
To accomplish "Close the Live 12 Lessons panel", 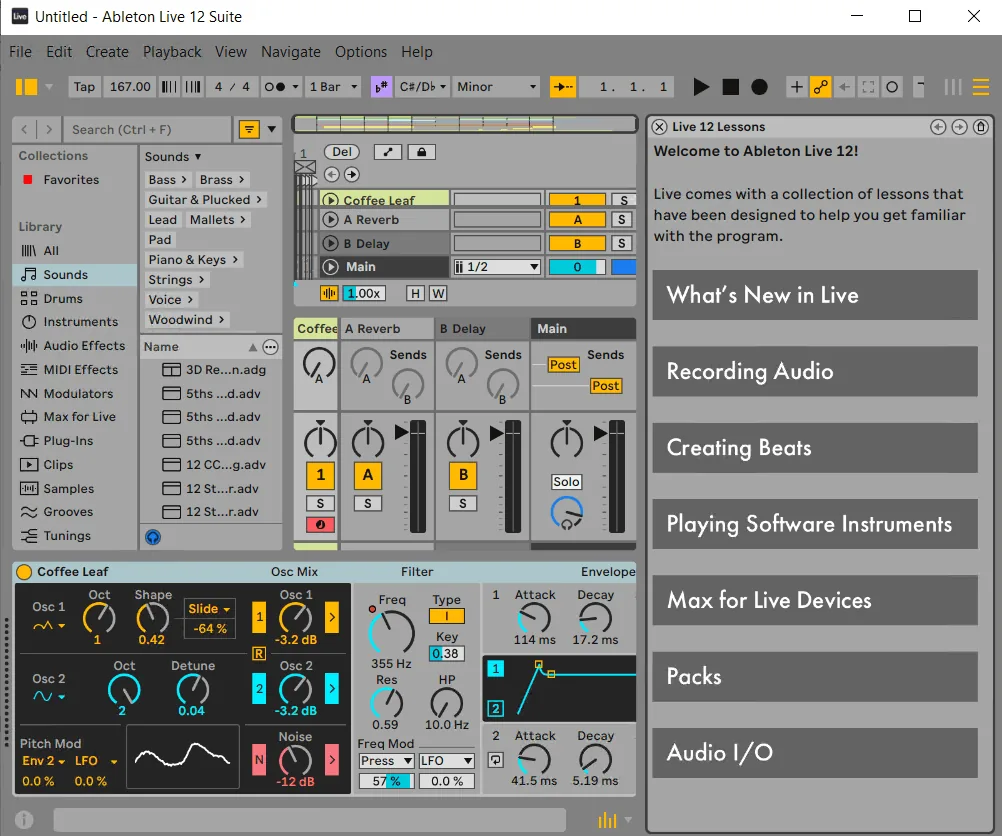I will point(660,127).
